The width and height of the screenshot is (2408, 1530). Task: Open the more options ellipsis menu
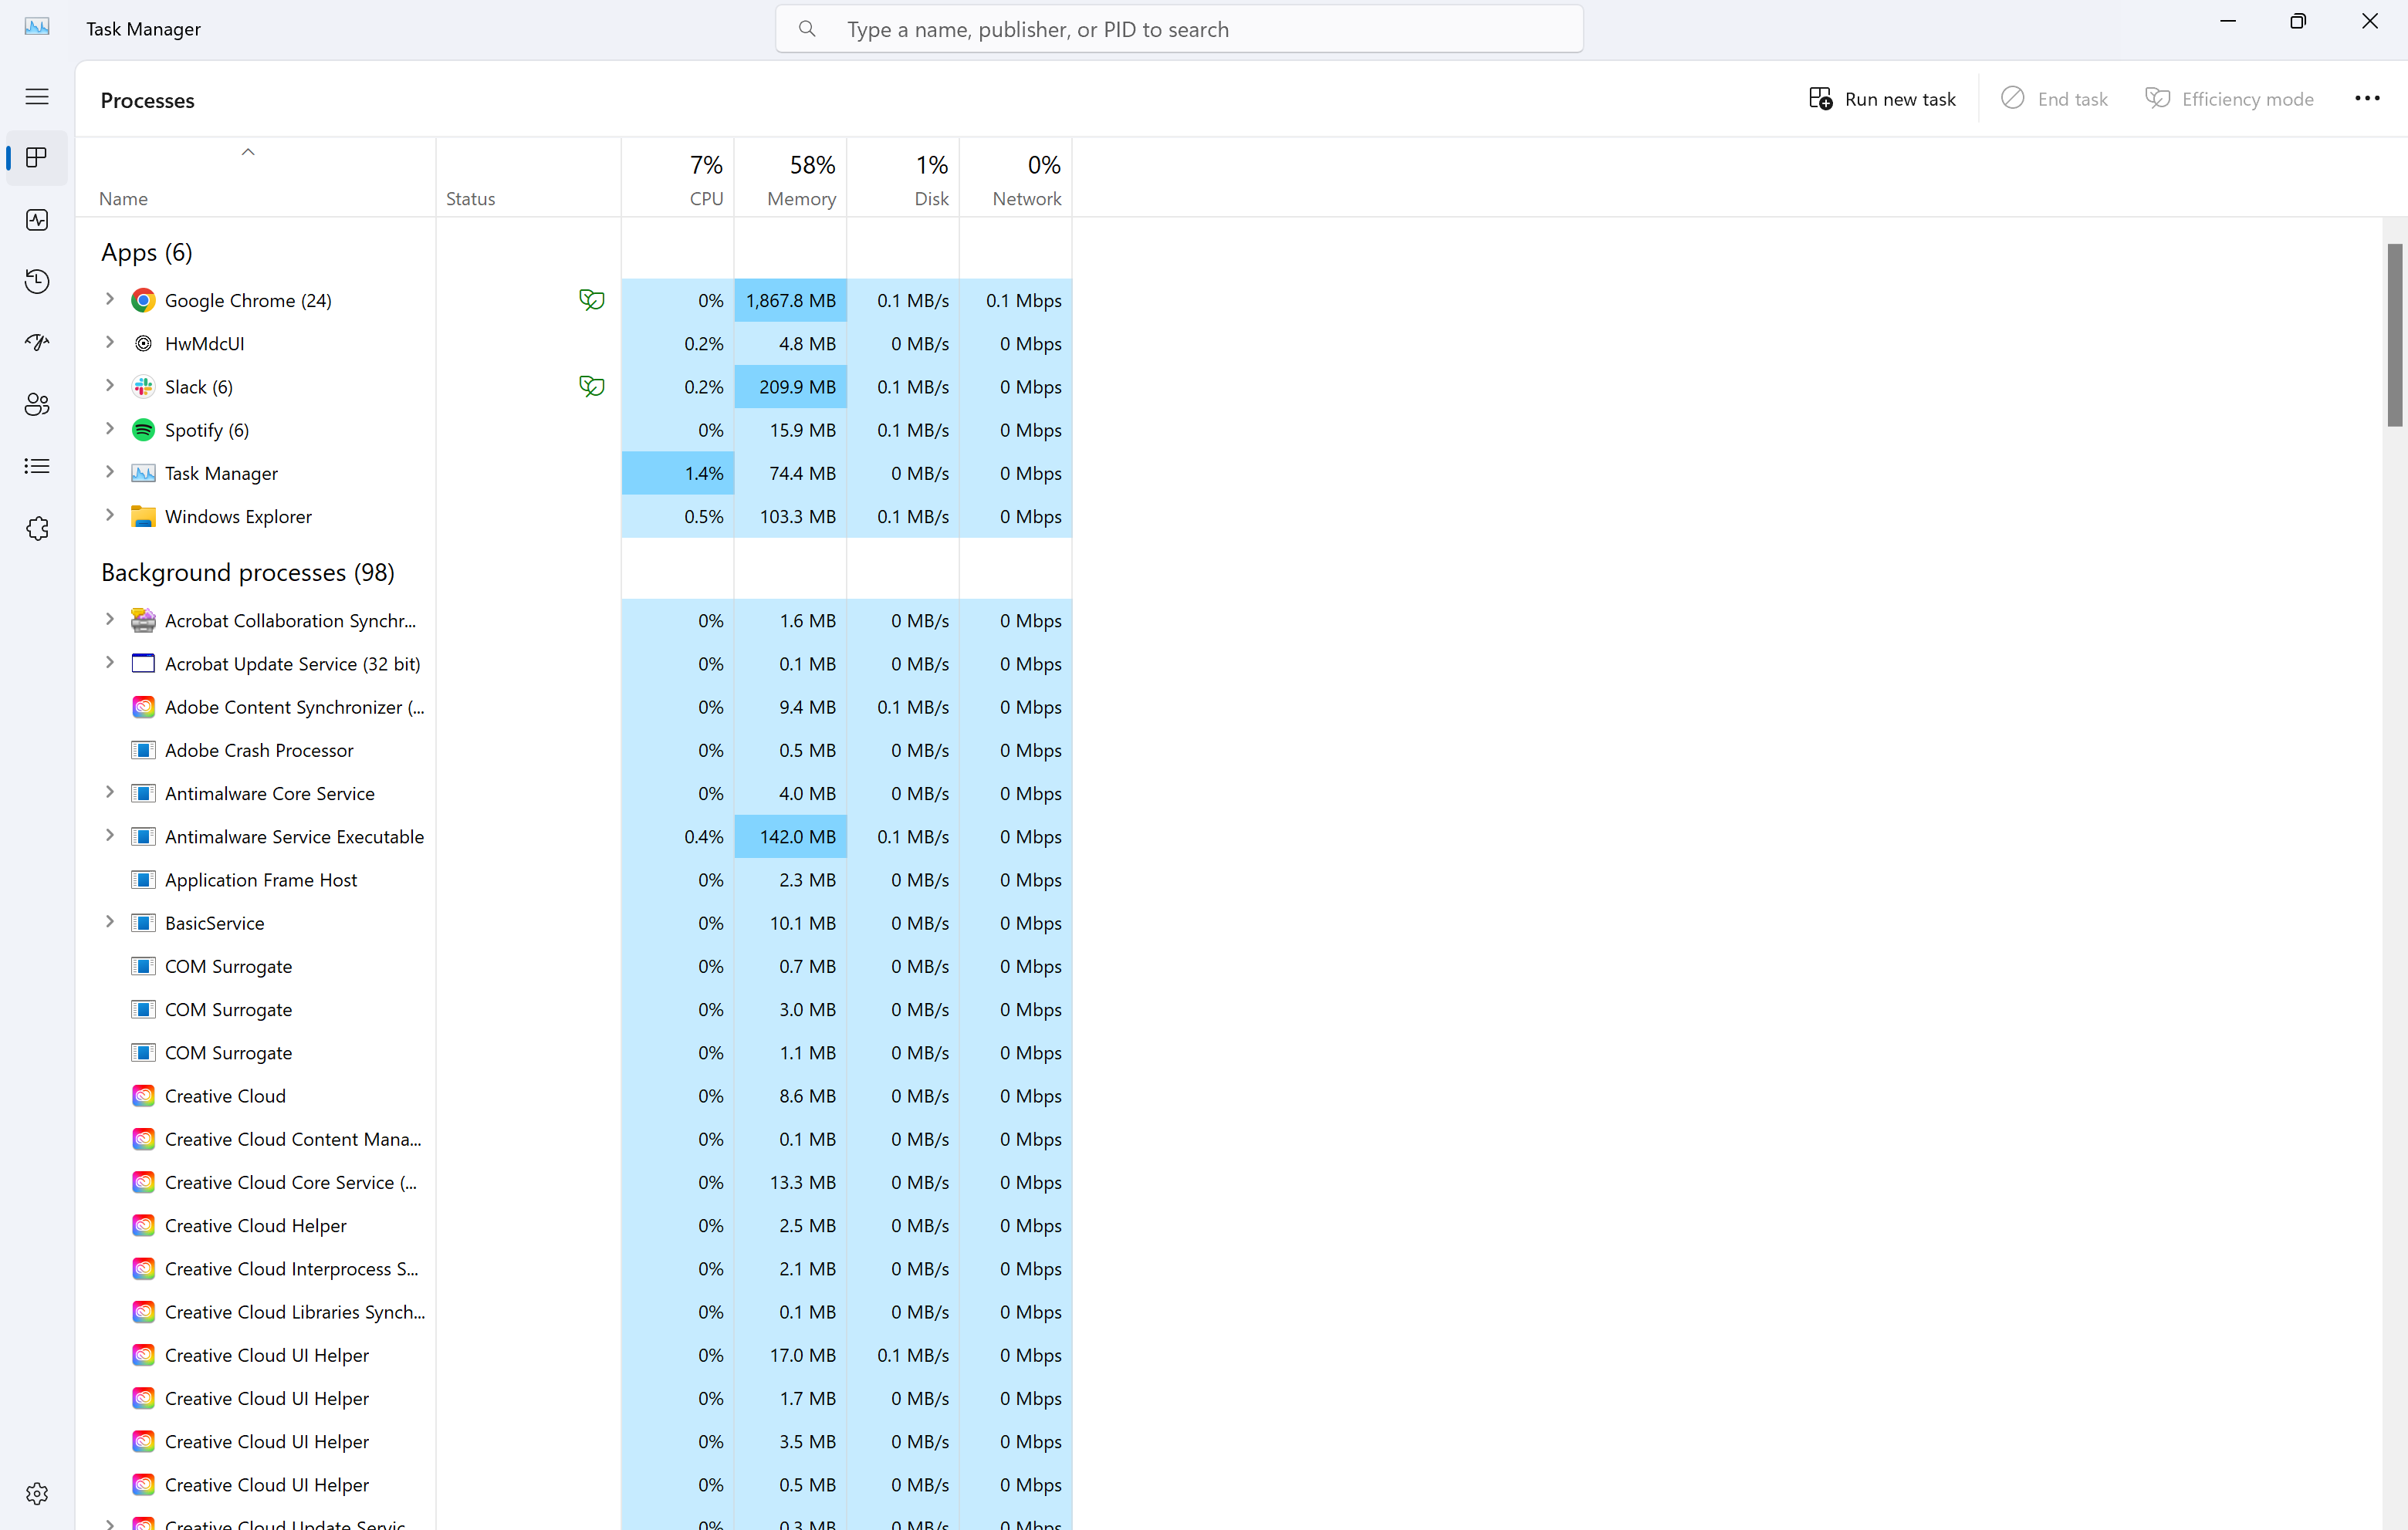pos(2367,98)
